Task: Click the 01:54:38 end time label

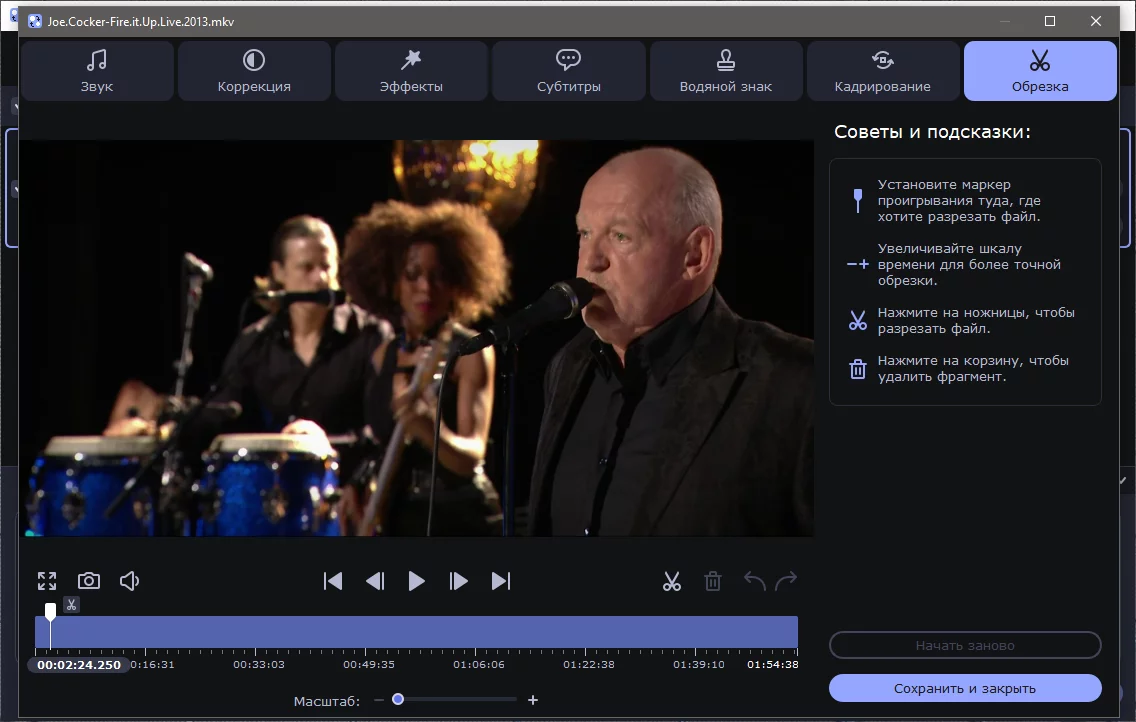Action: click(773, 665)
